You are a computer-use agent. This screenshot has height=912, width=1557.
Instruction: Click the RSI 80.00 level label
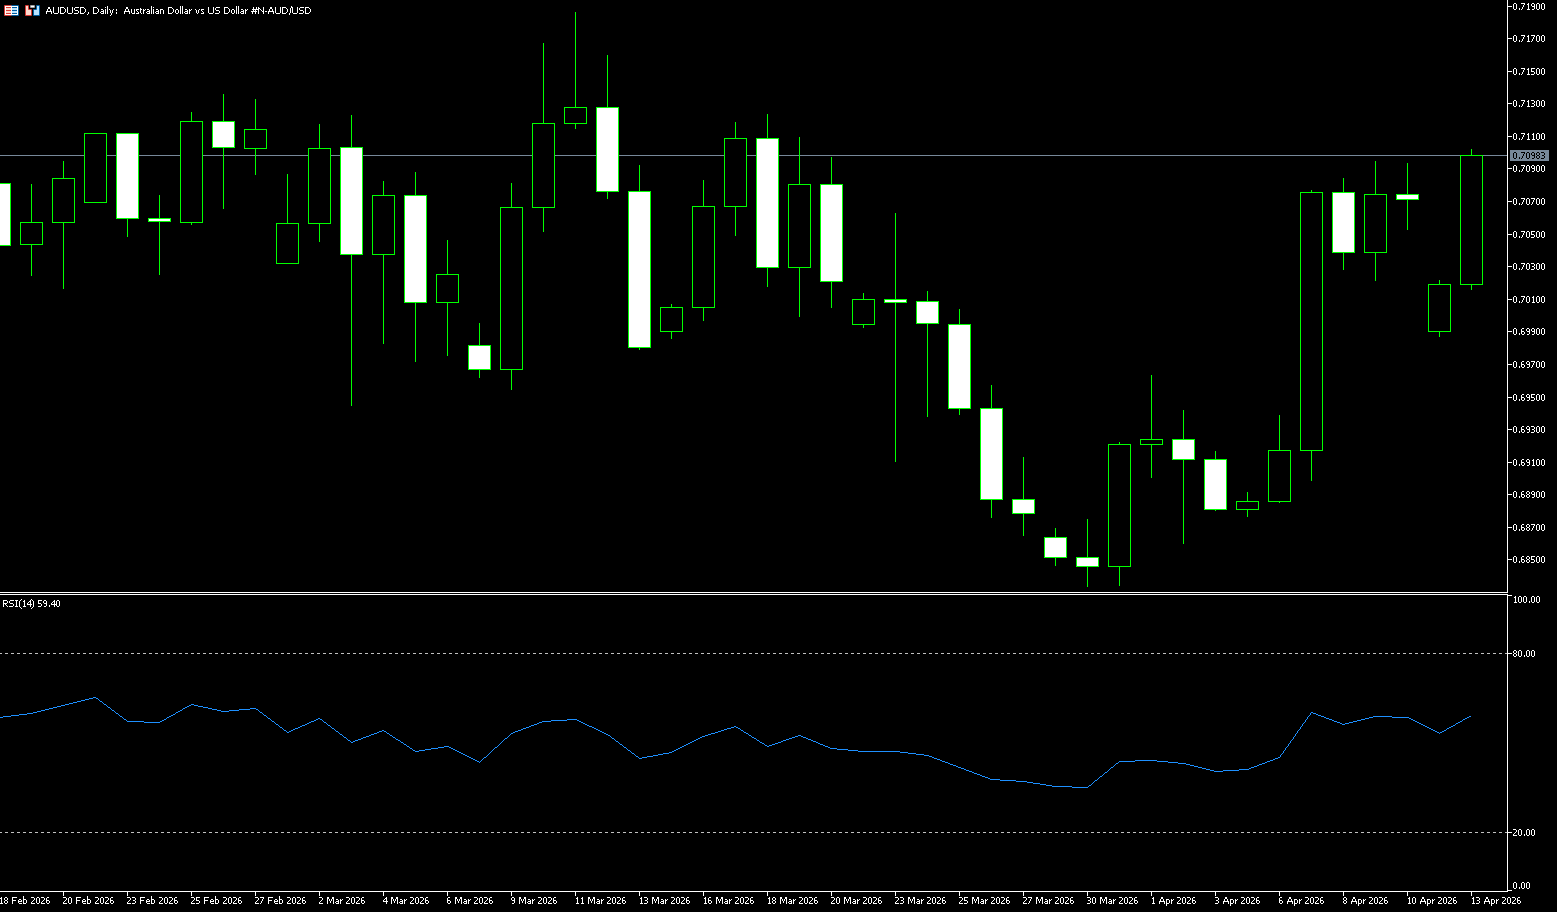coord(1524,654)
